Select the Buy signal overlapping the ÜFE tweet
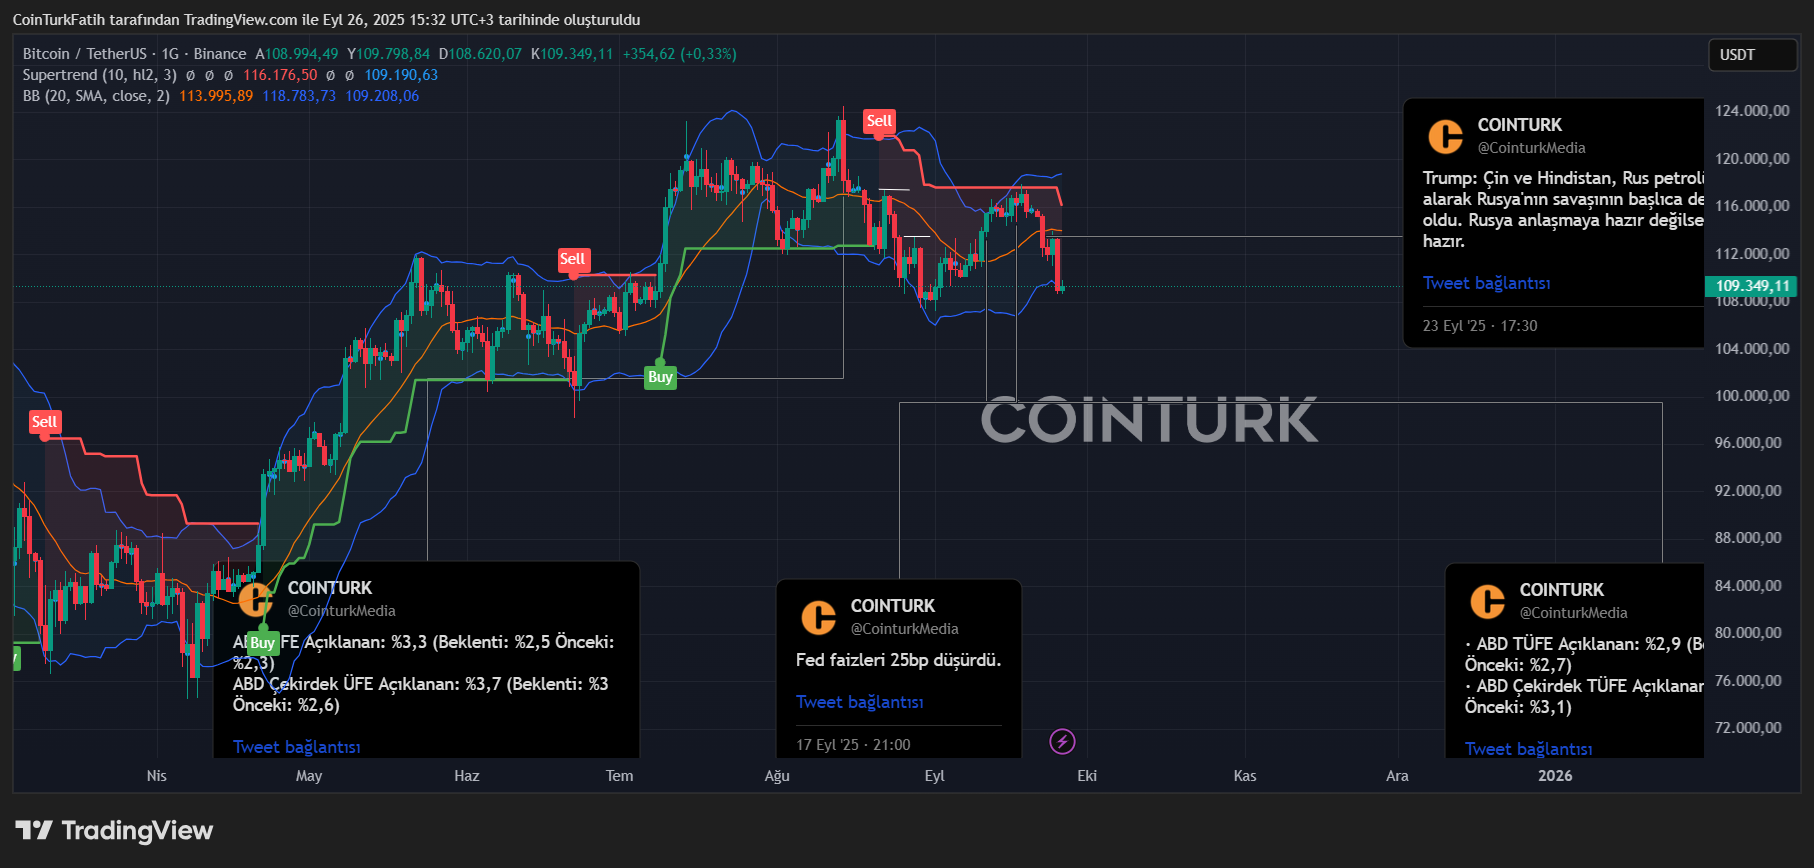Viewport: 1814px width, 868px height. pyautogui.click(x=262, y=643)
